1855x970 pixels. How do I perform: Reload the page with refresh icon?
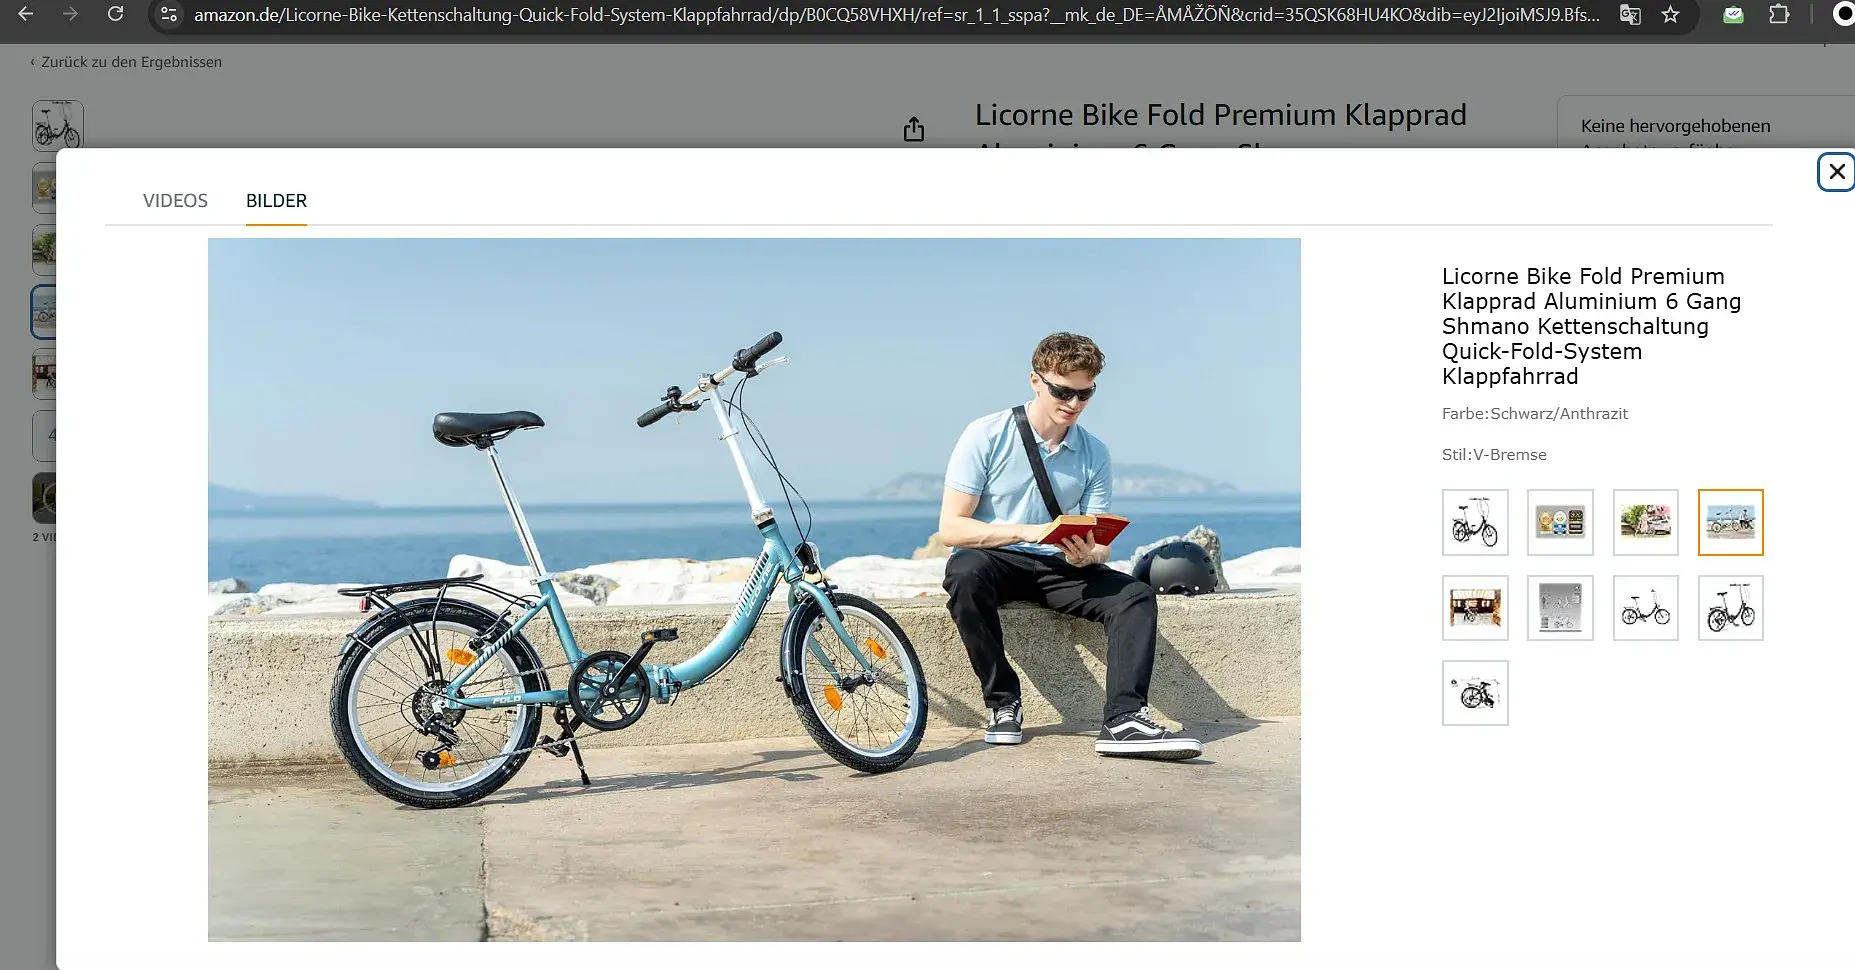tap(115, 14)
